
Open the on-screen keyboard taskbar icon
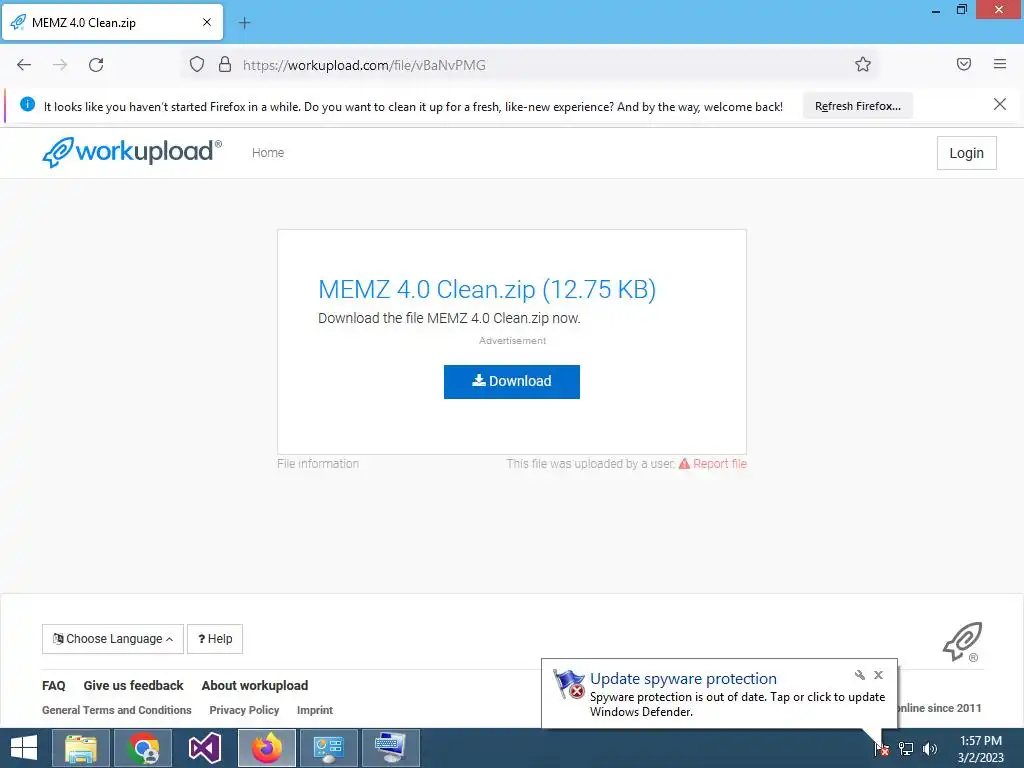pyautogui.click(x=391, y=748)
